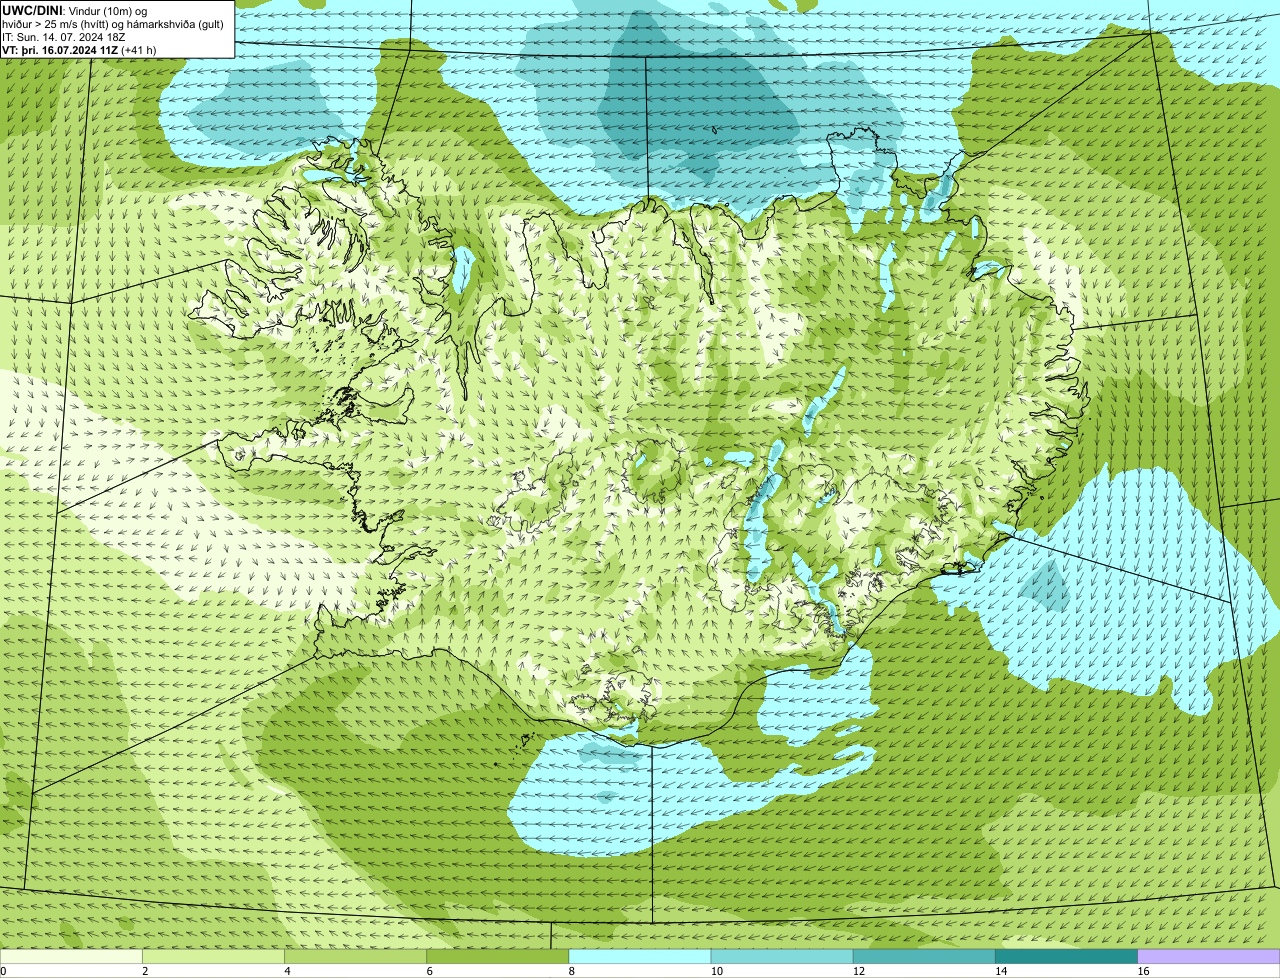Select the 2–4 m/s legend color segment
Image resolution: width=1280 pixels, height=978 pixels.
tap(213, 957)
